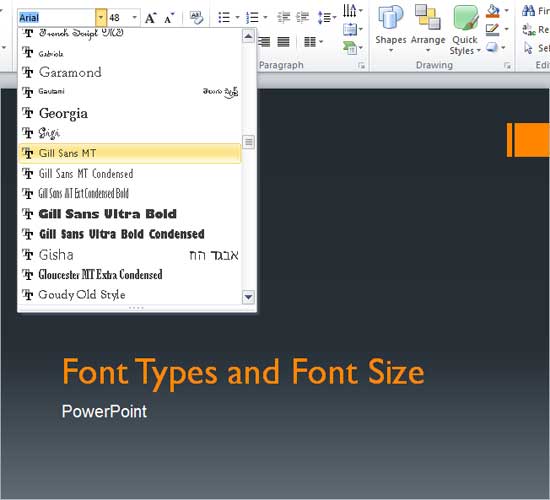Convert text to SmartArt graphic
550x500 pixels.
(353, 47)
